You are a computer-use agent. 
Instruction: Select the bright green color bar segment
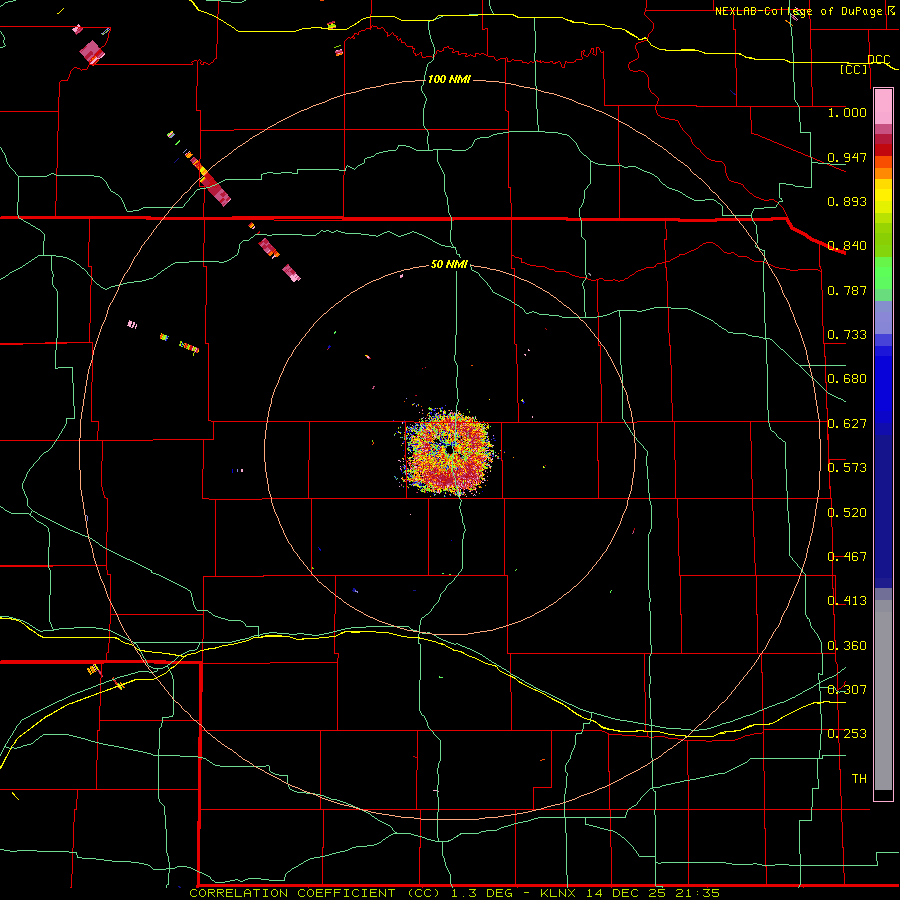(x=883, y=273)
